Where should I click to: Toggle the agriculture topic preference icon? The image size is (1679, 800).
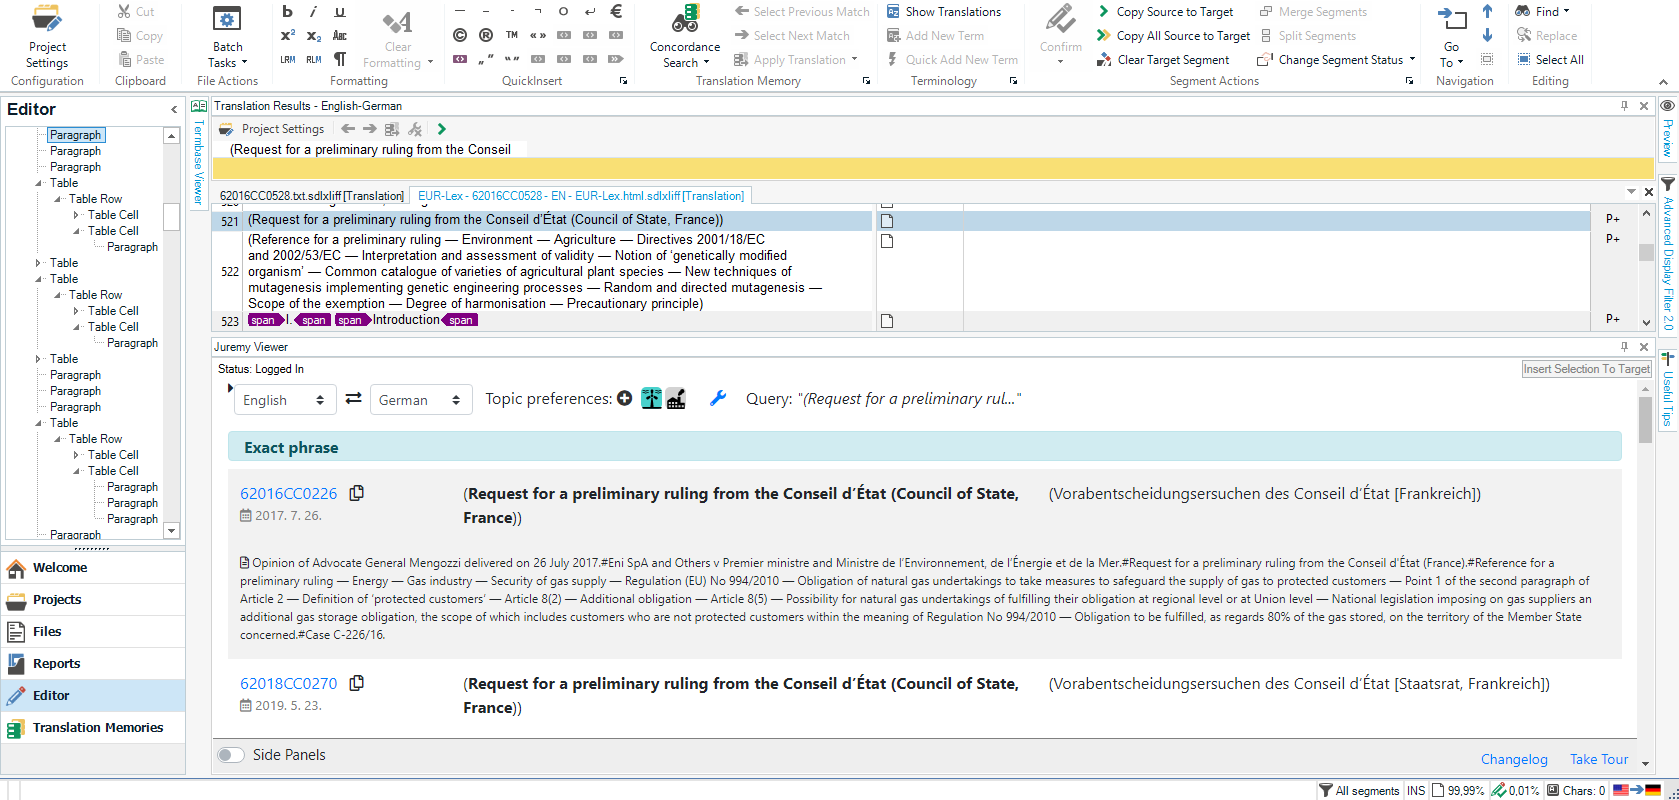click(x=652, y=398)
